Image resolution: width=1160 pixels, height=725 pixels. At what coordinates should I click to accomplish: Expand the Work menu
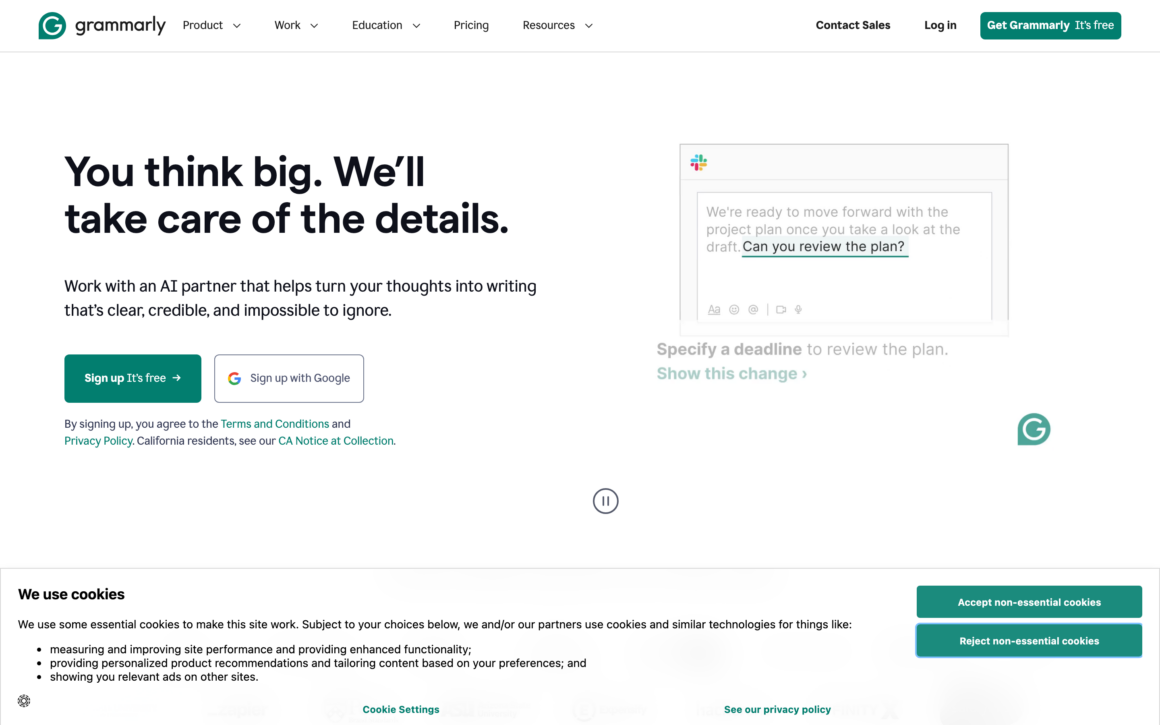296,25
